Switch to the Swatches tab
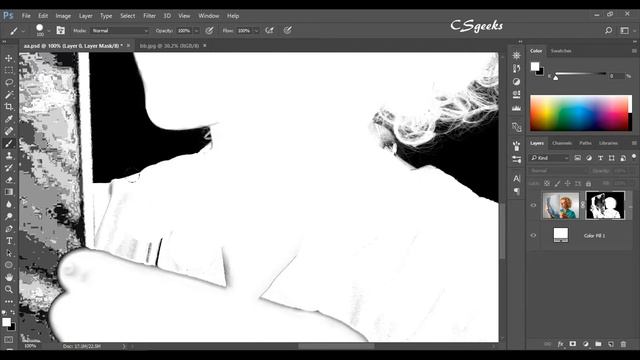 [561, 51]
